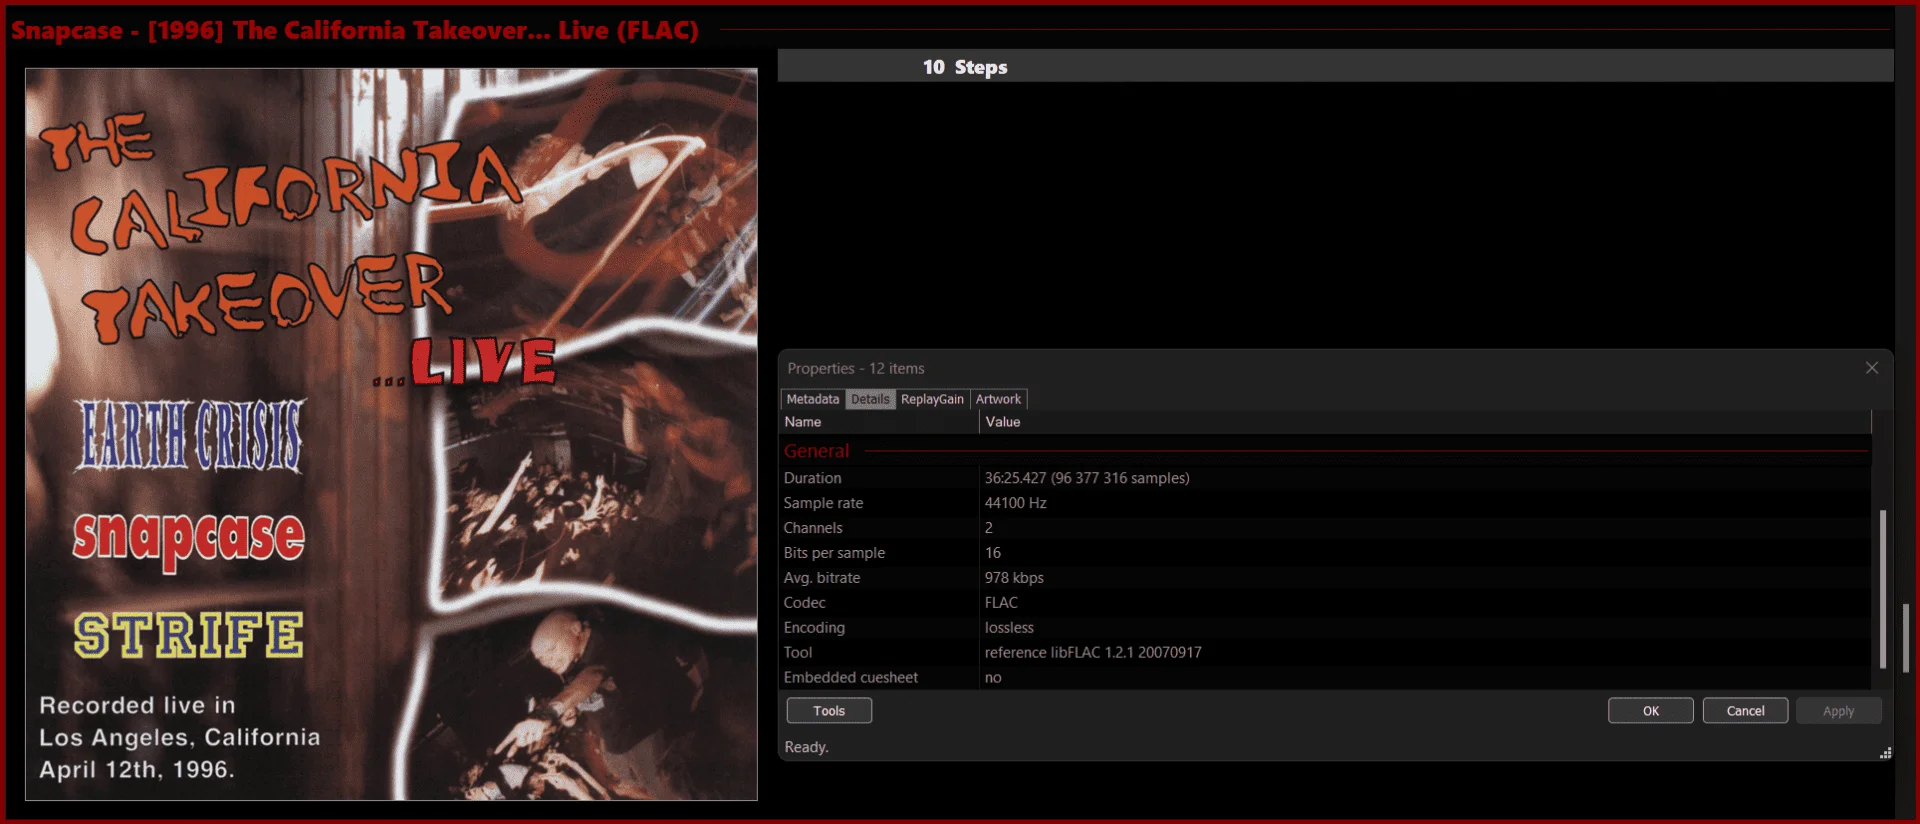Click the Embedded cuesheet row

point(1325,678)
